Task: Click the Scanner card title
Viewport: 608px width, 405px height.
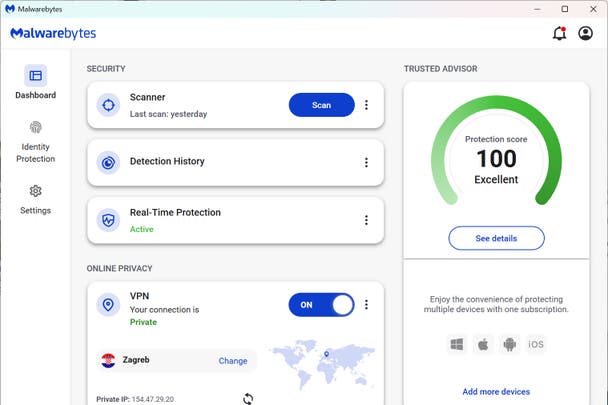Action: (x=147, y=97)
